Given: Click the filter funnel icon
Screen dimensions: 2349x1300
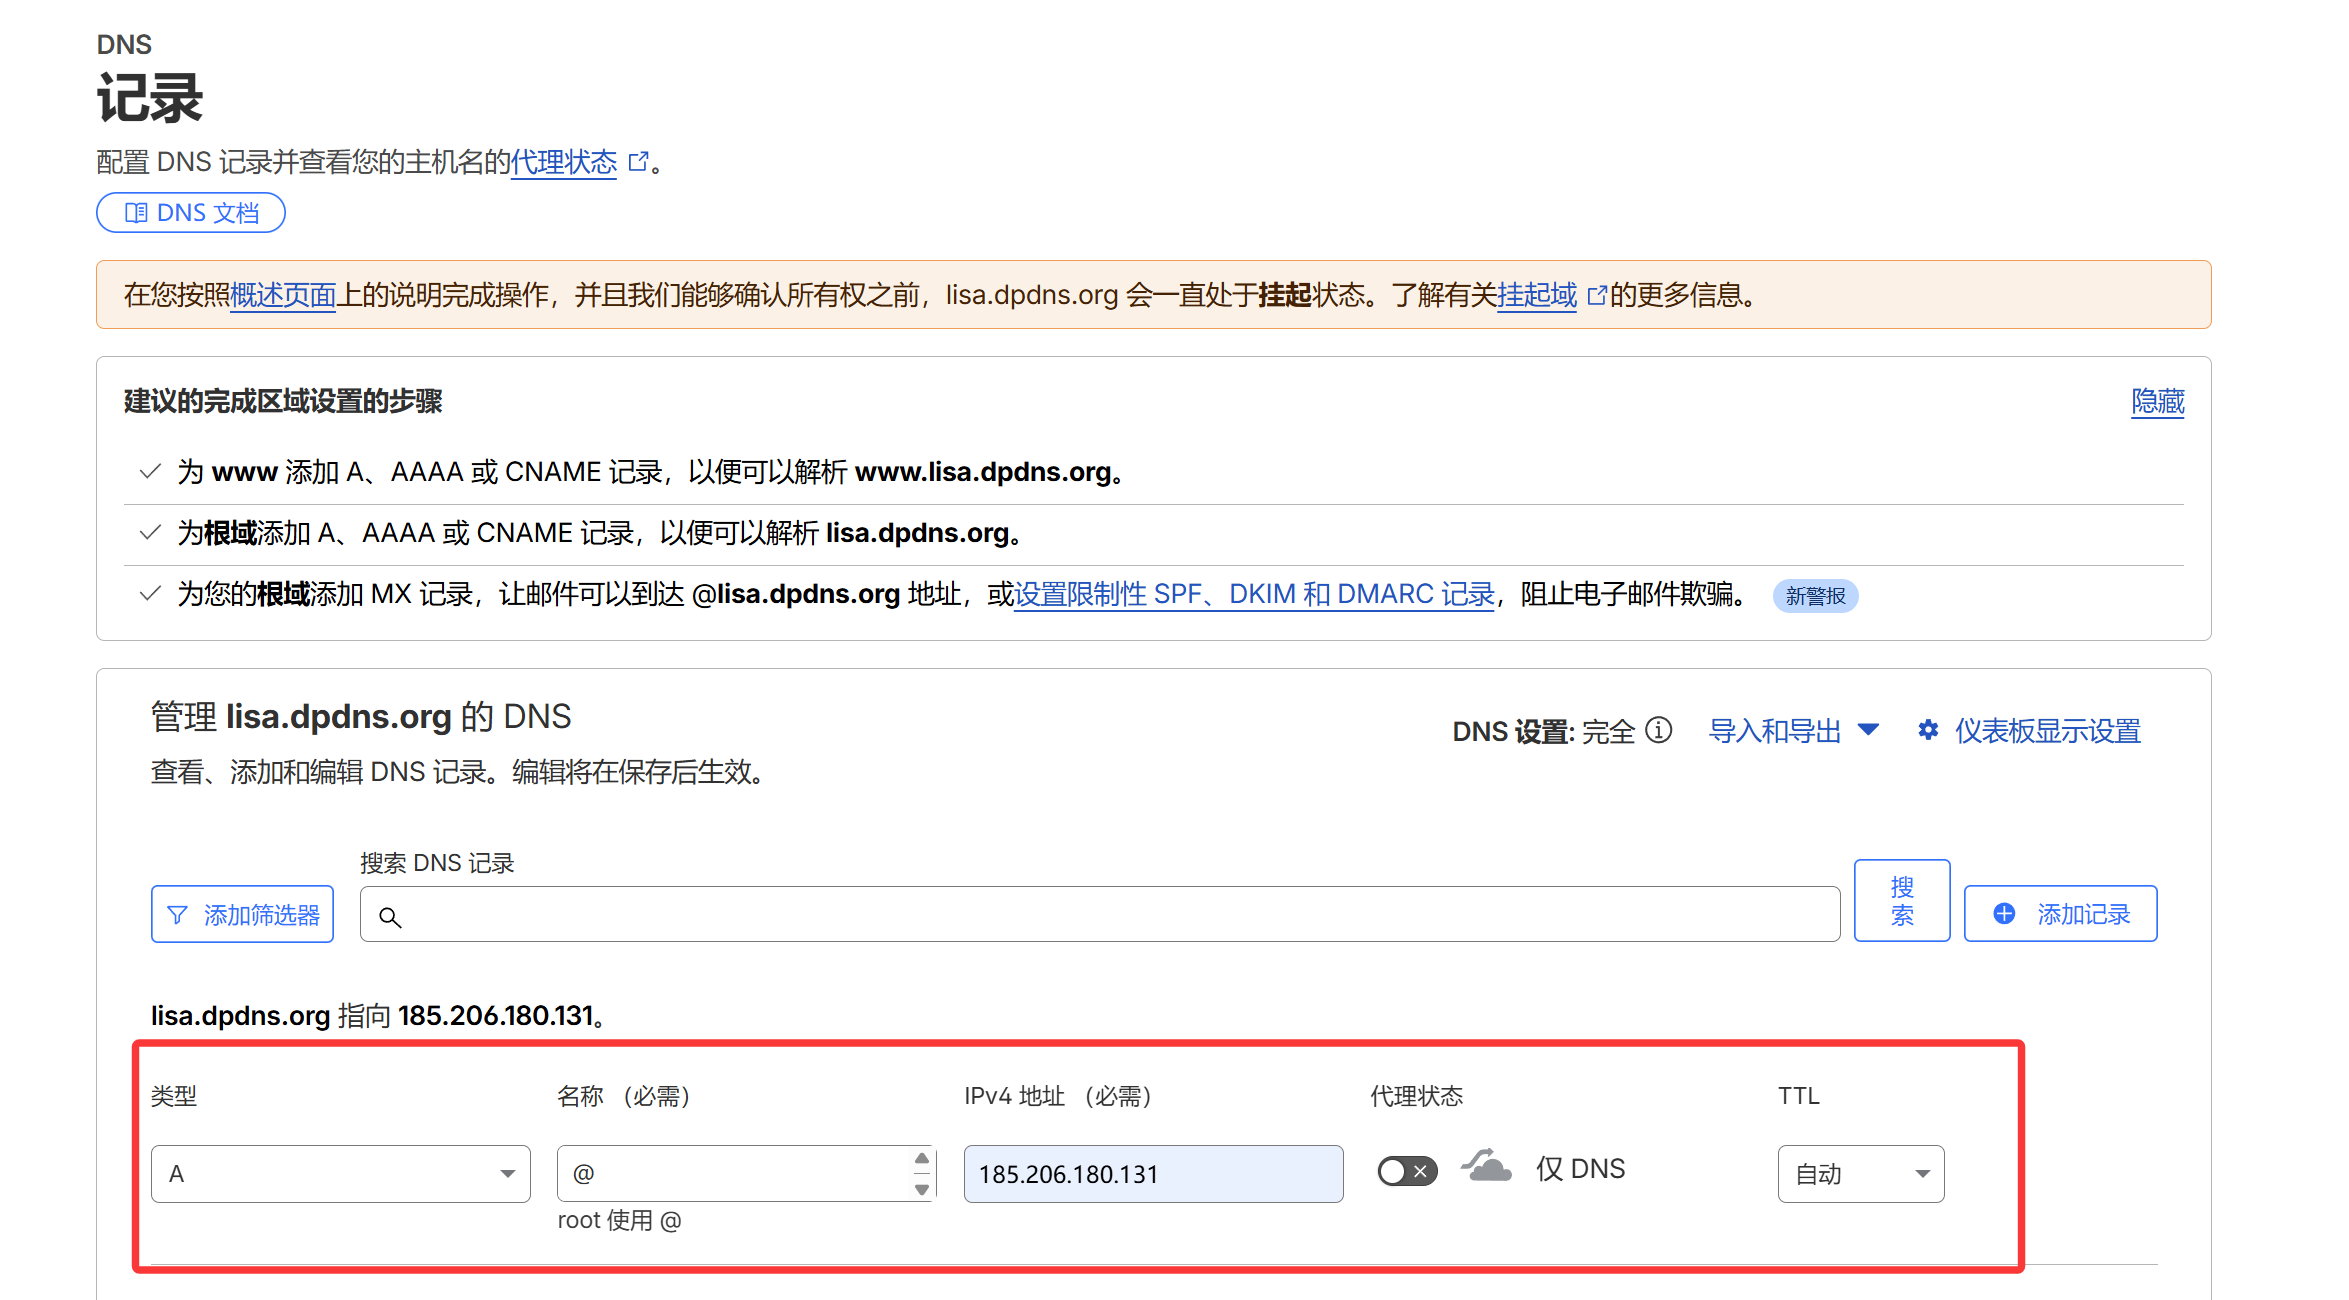Looking at the screenshot, I should coord(177,915).
